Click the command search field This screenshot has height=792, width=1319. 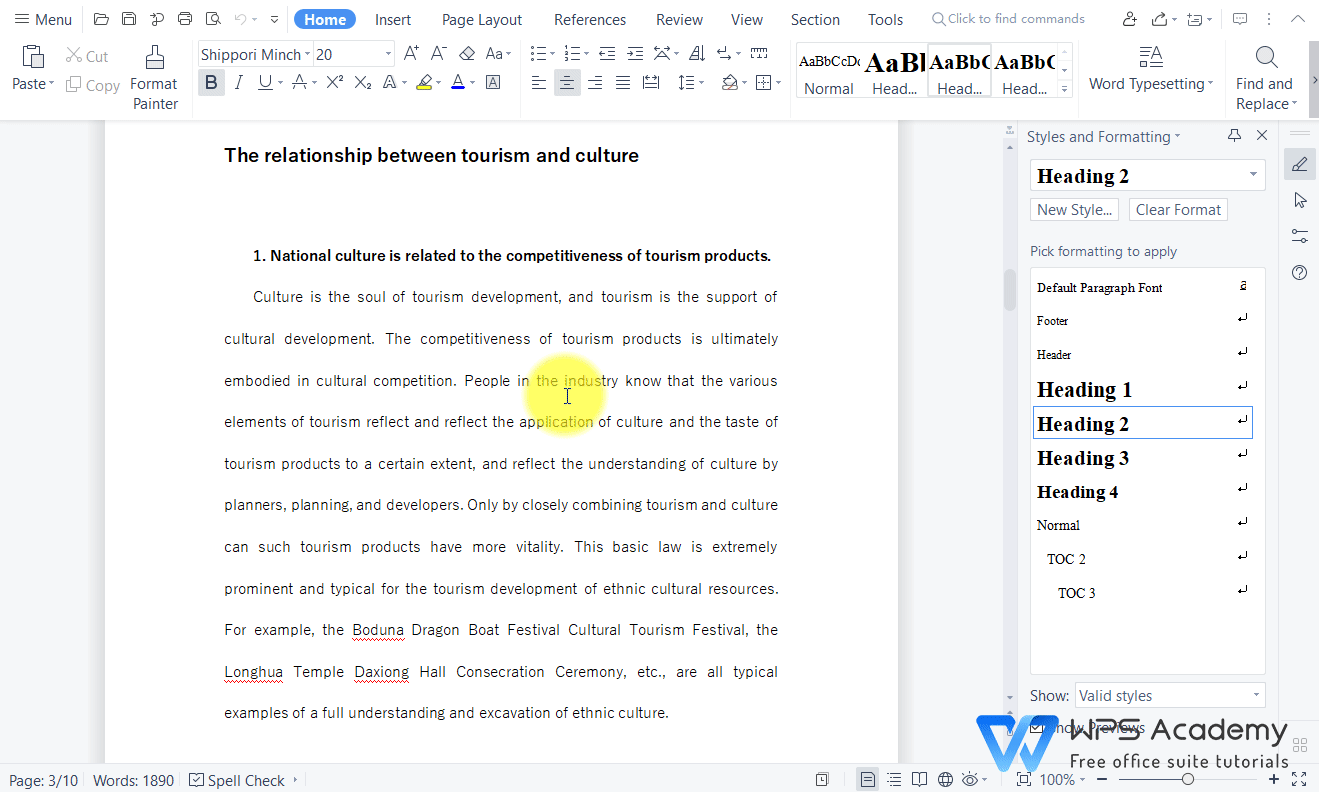[1008, 18]
